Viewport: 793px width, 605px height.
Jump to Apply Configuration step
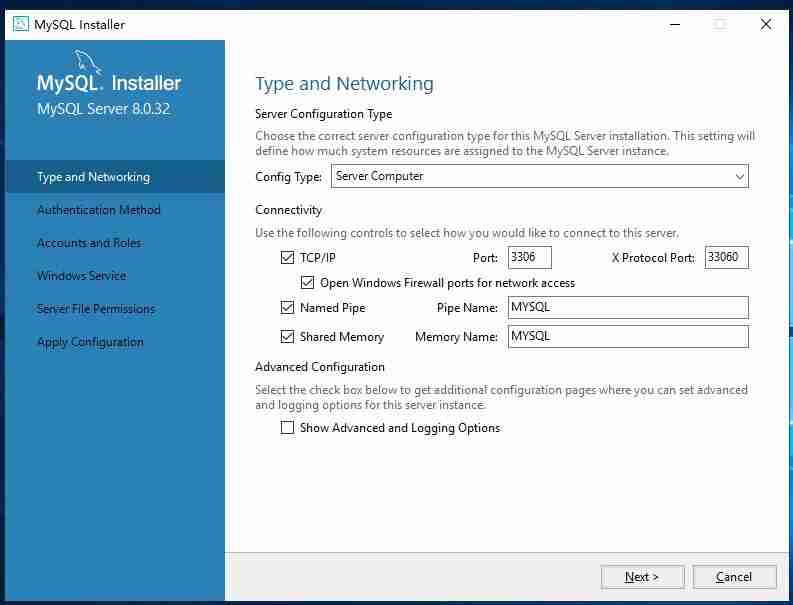coord(90,342)
